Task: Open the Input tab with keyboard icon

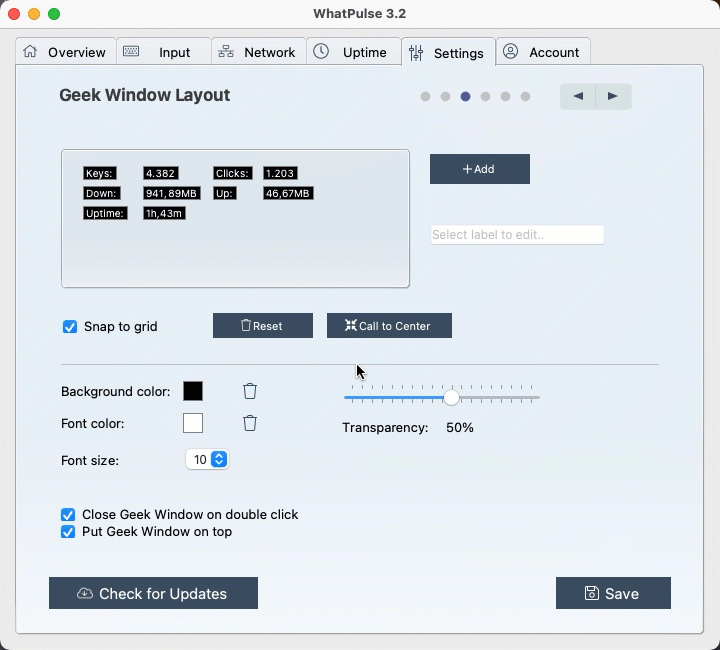Action: [162, 52]
